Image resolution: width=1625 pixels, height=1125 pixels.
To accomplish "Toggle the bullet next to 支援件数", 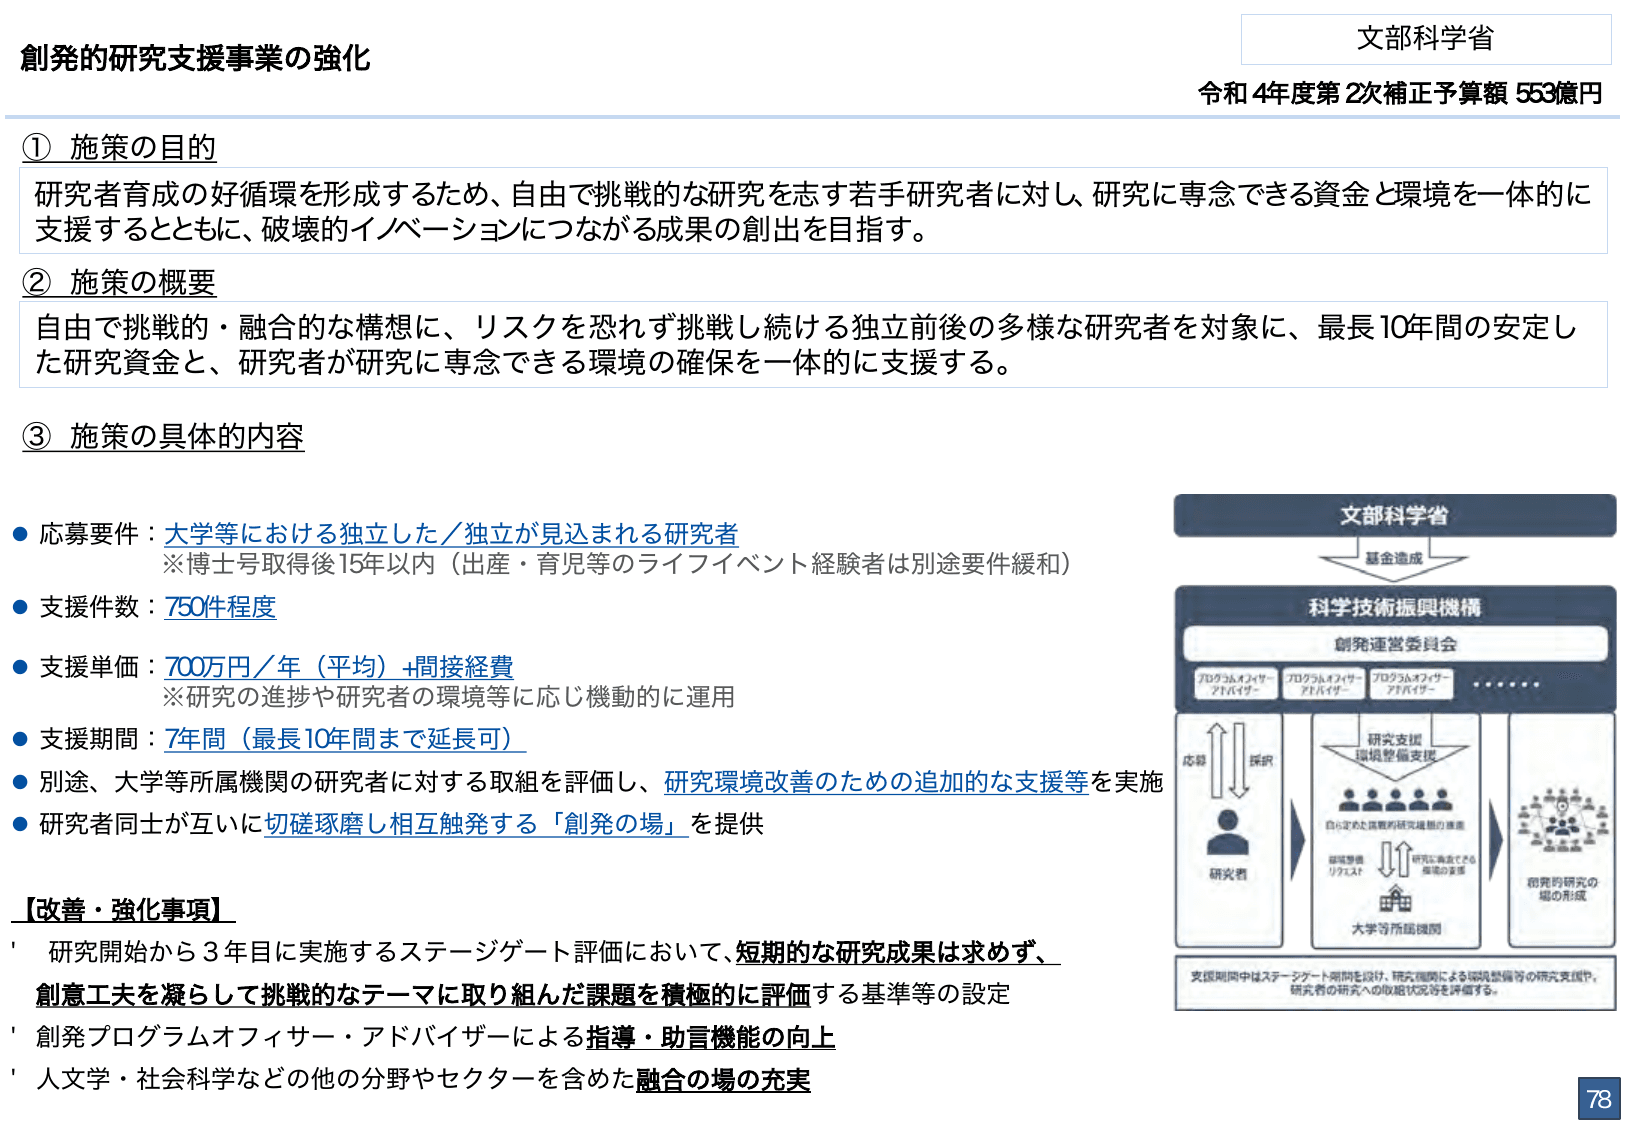I will click(x=20, y=607).
